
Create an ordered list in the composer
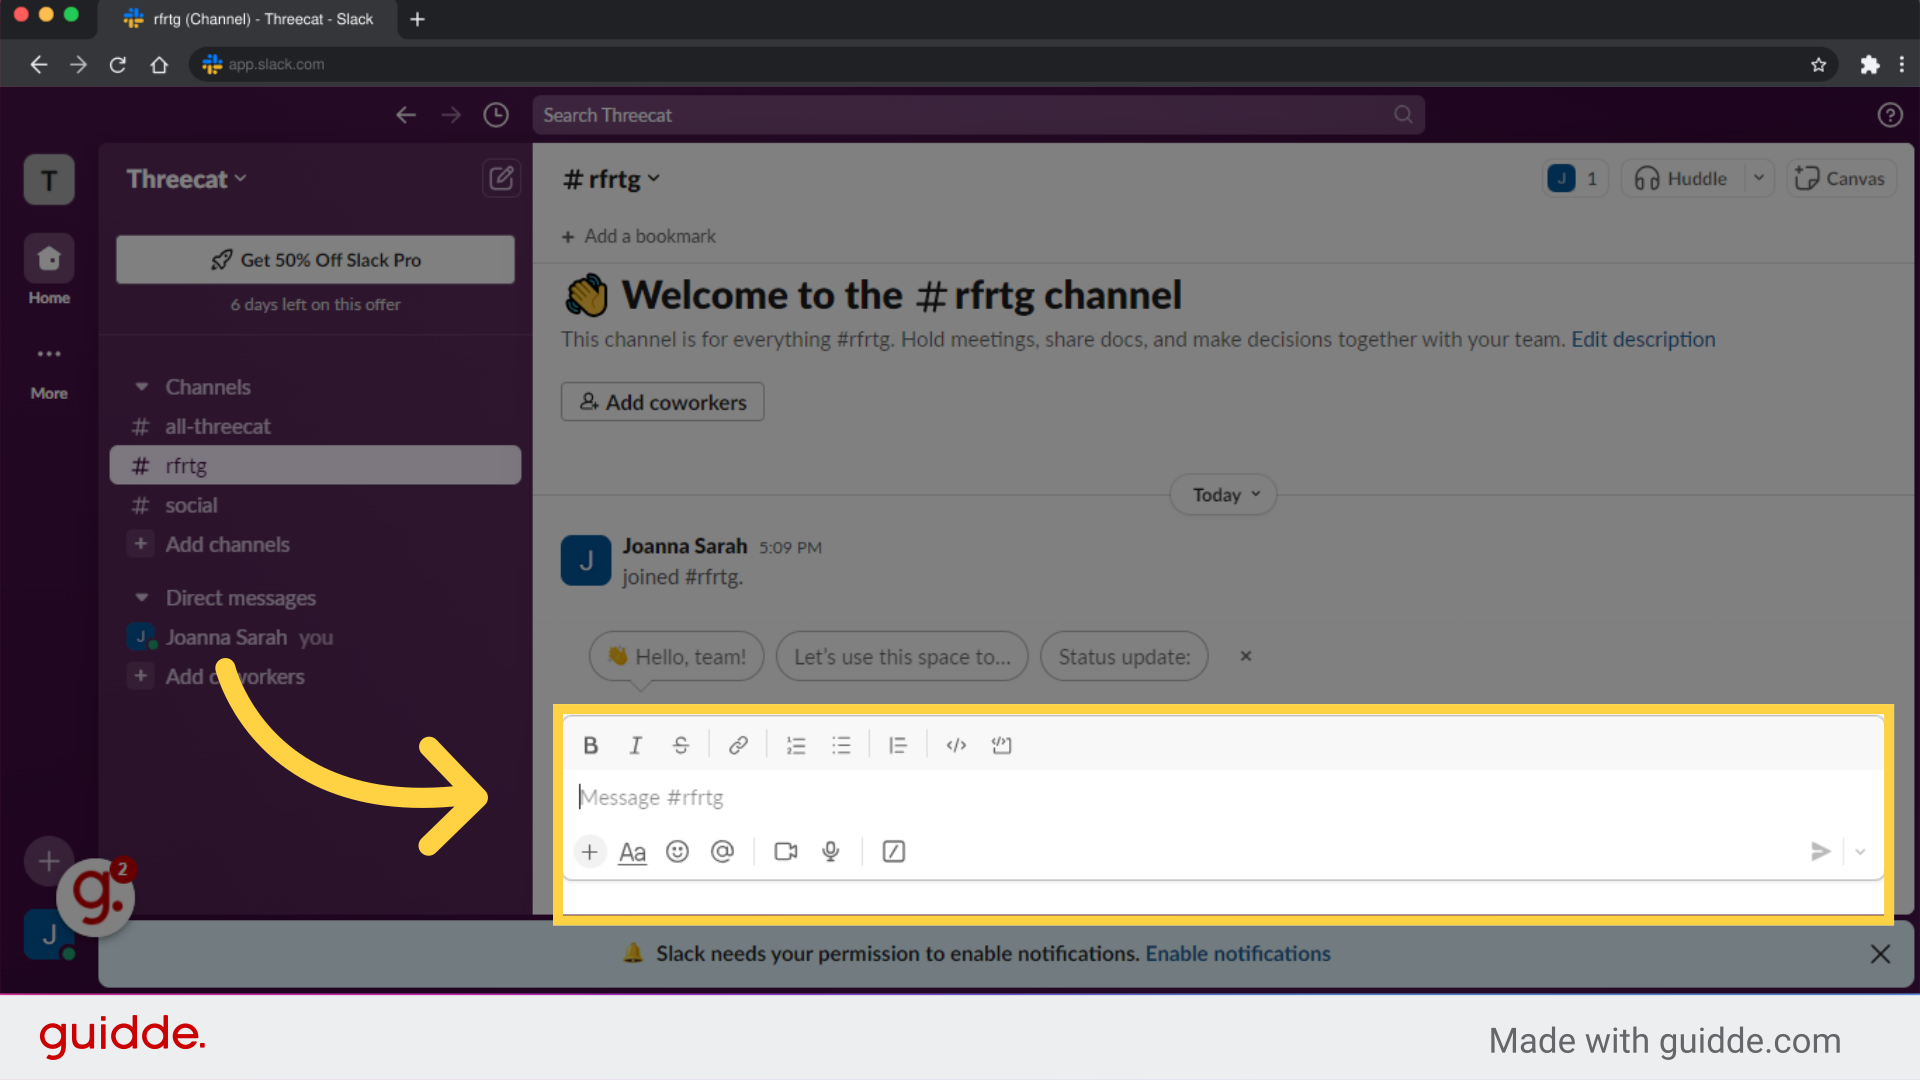click(x=795, y=744)
